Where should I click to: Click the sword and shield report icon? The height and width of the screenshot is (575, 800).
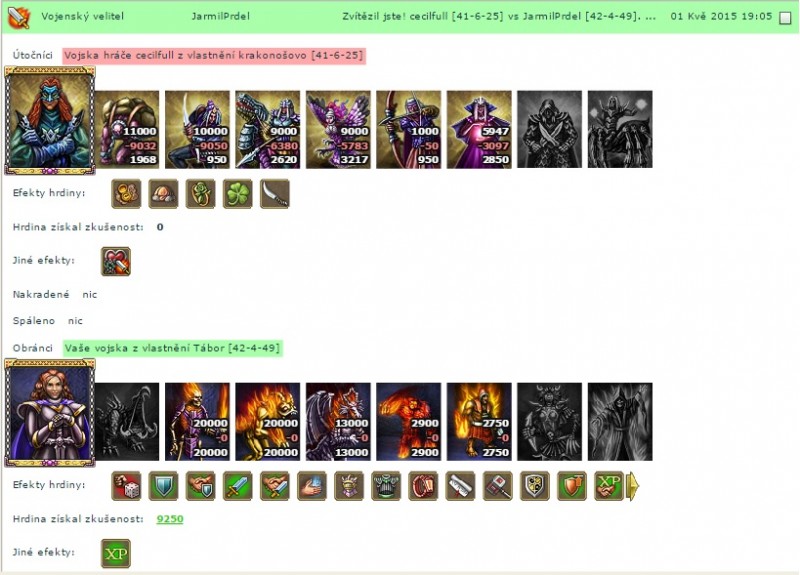tap(19, 17)
